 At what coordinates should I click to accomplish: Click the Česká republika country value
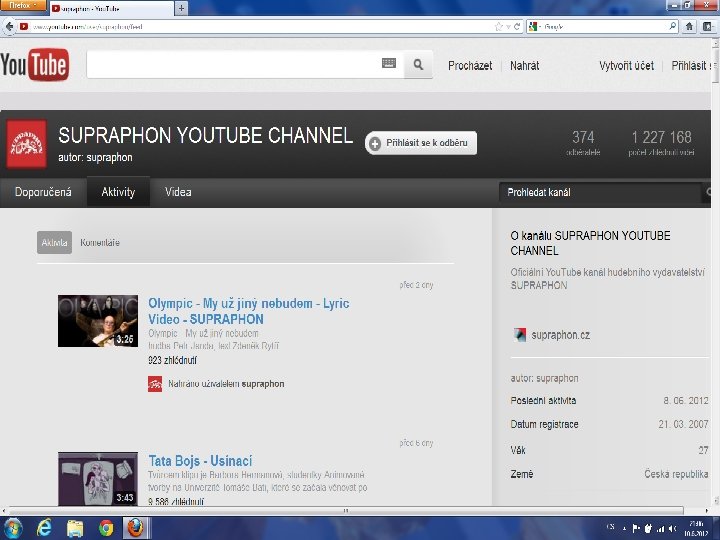point(676,474)
